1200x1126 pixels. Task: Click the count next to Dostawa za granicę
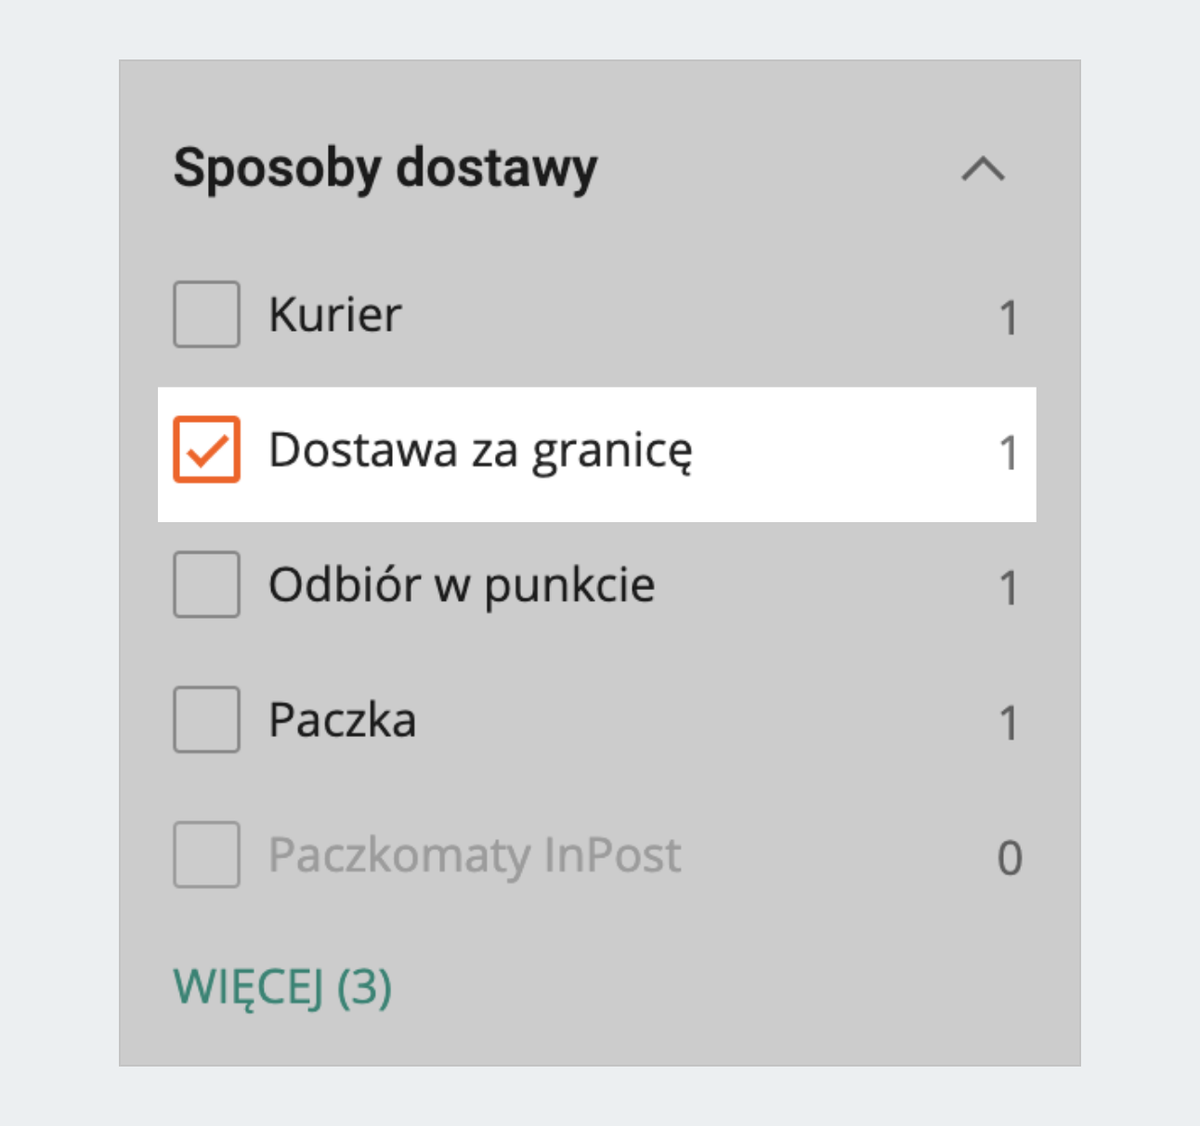[1008, 453]
